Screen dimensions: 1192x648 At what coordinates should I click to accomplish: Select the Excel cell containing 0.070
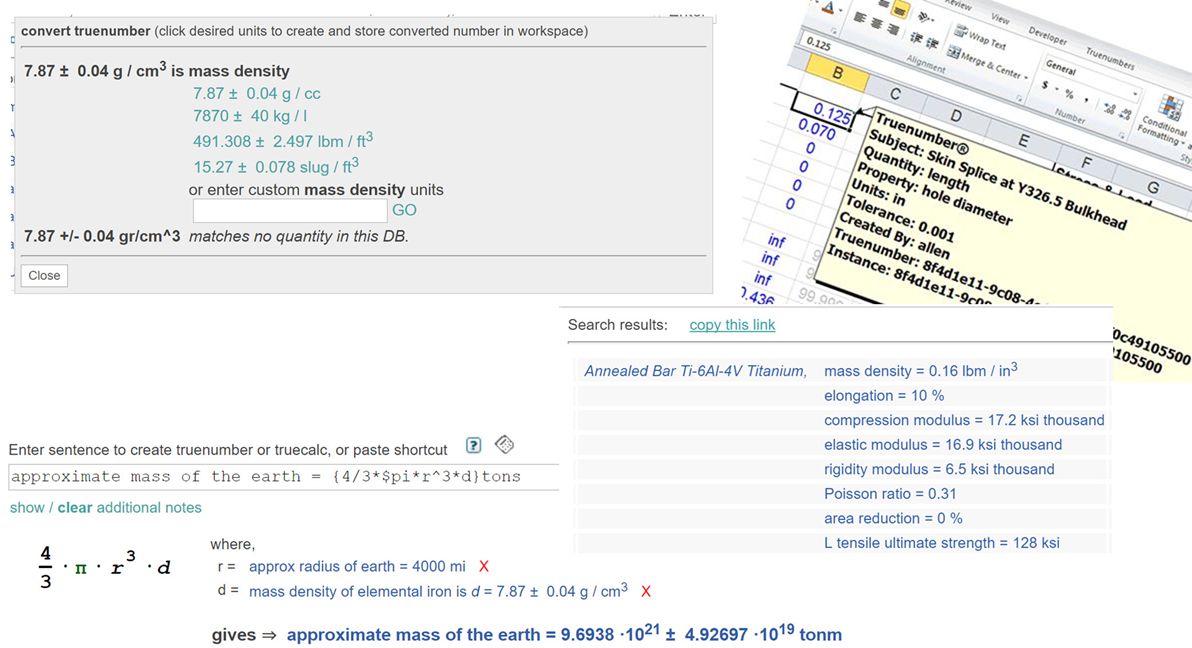(817, 129)
